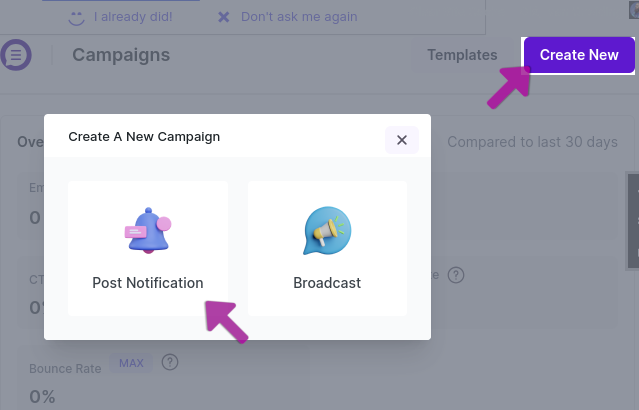This screenshot has height=410, width=639.
Task: Click the smiley face icon
Action: click(x=76, y=18)
